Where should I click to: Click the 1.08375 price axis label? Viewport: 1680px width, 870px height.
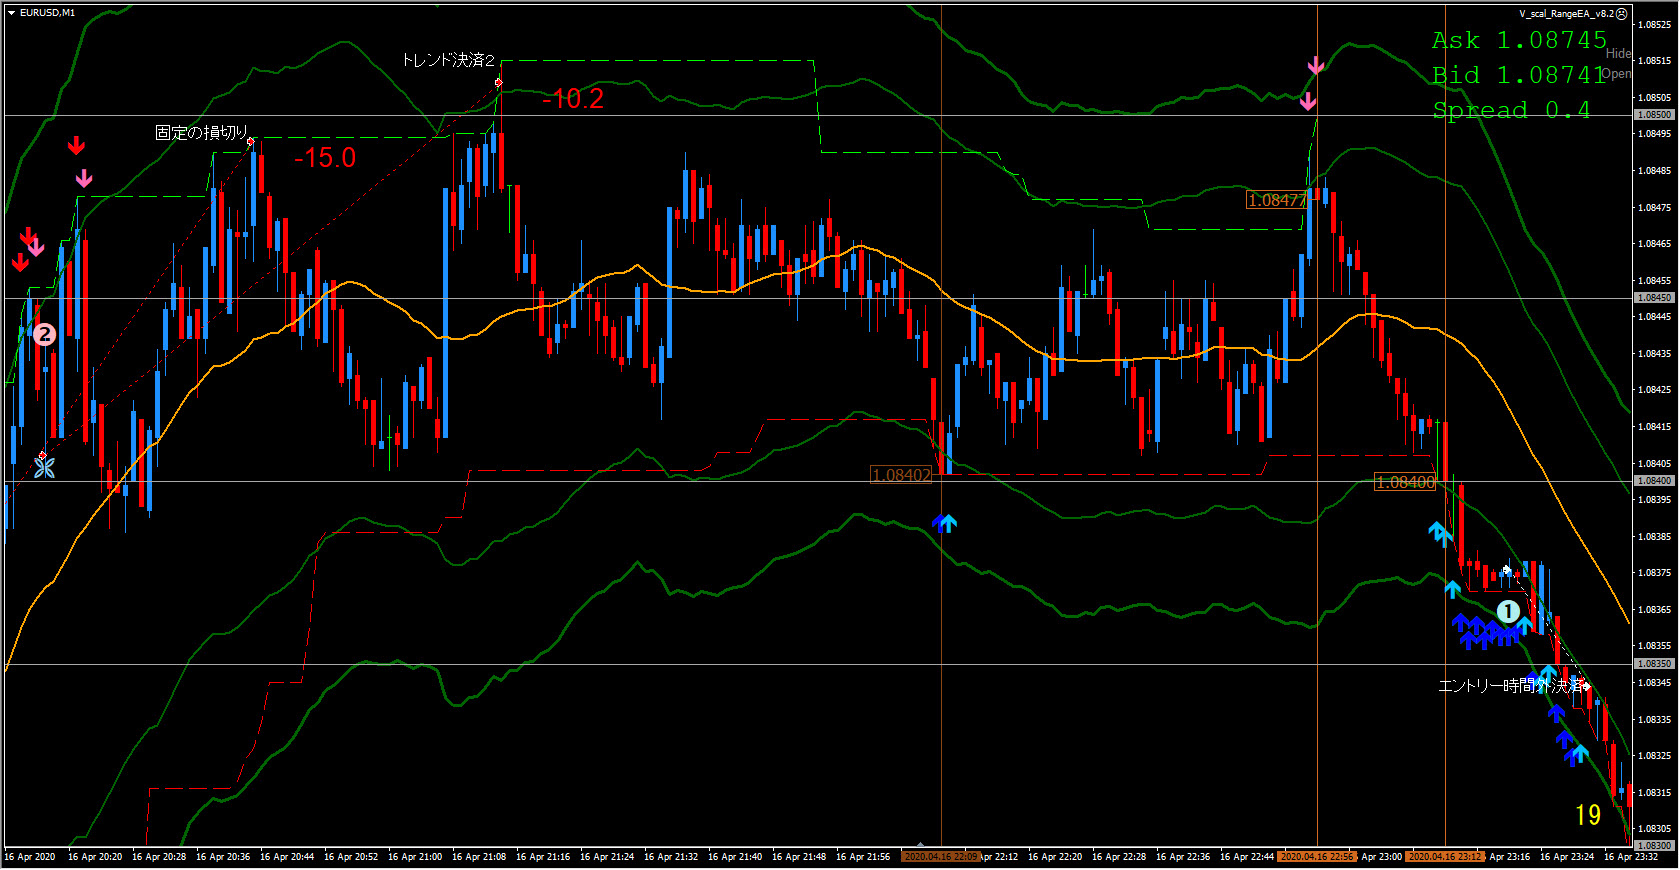[1656, 573]
